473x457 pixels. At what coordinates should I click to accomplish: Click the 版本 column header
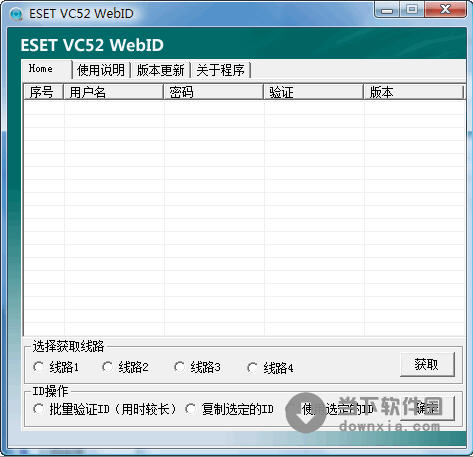point(414,92)
